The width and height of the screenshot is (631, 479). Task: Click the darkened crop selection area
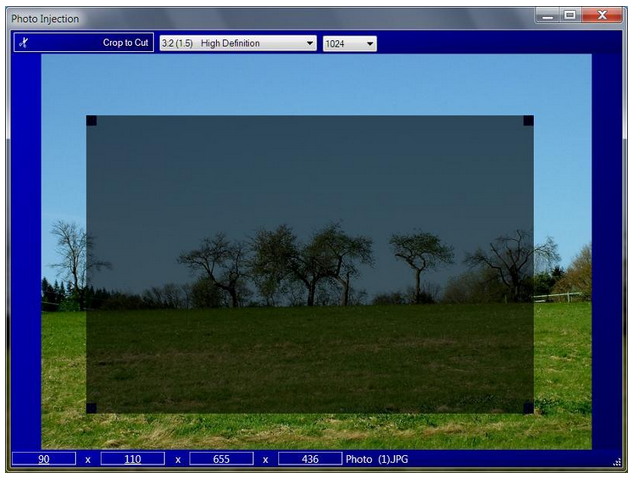pos(310,264)
